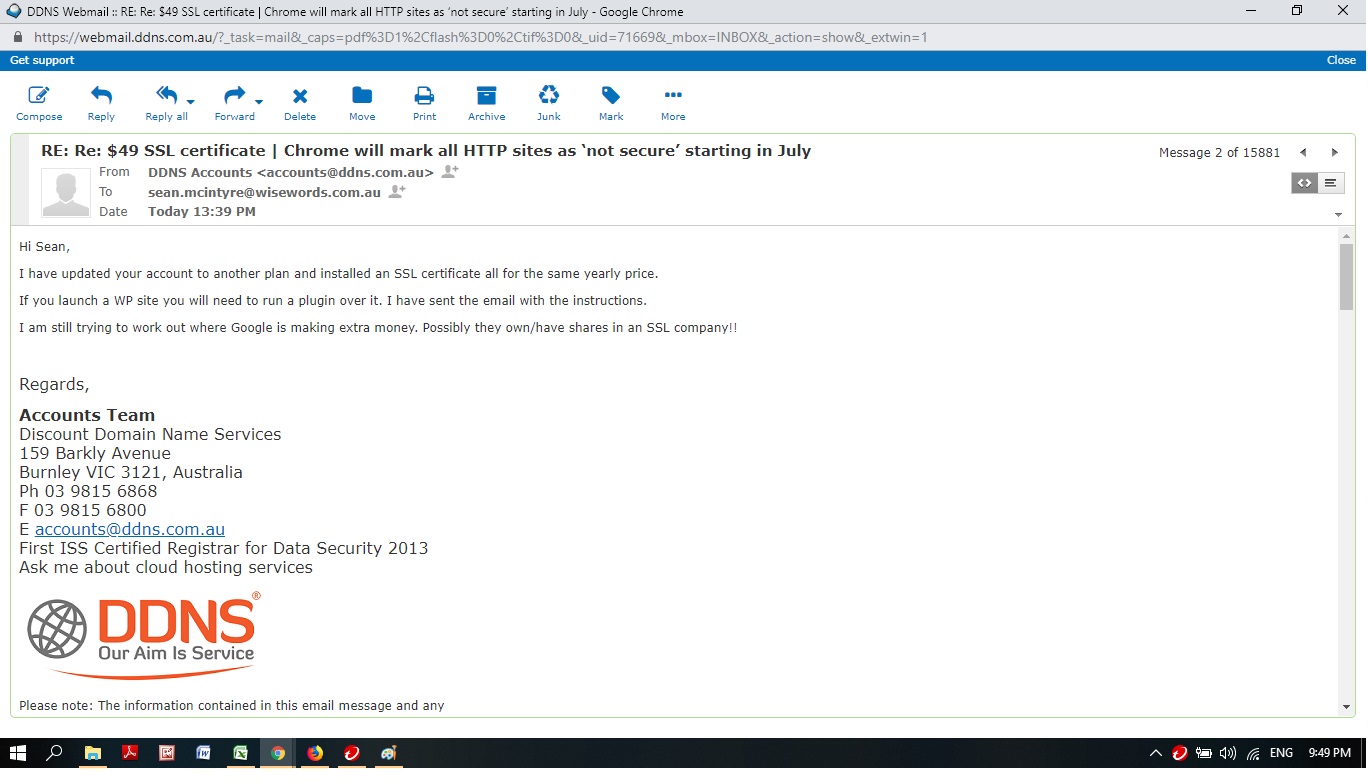This screenshot has width=1368, height=784.
Task: Click ENG language indicator
Action: click(x=1281, y=753)
